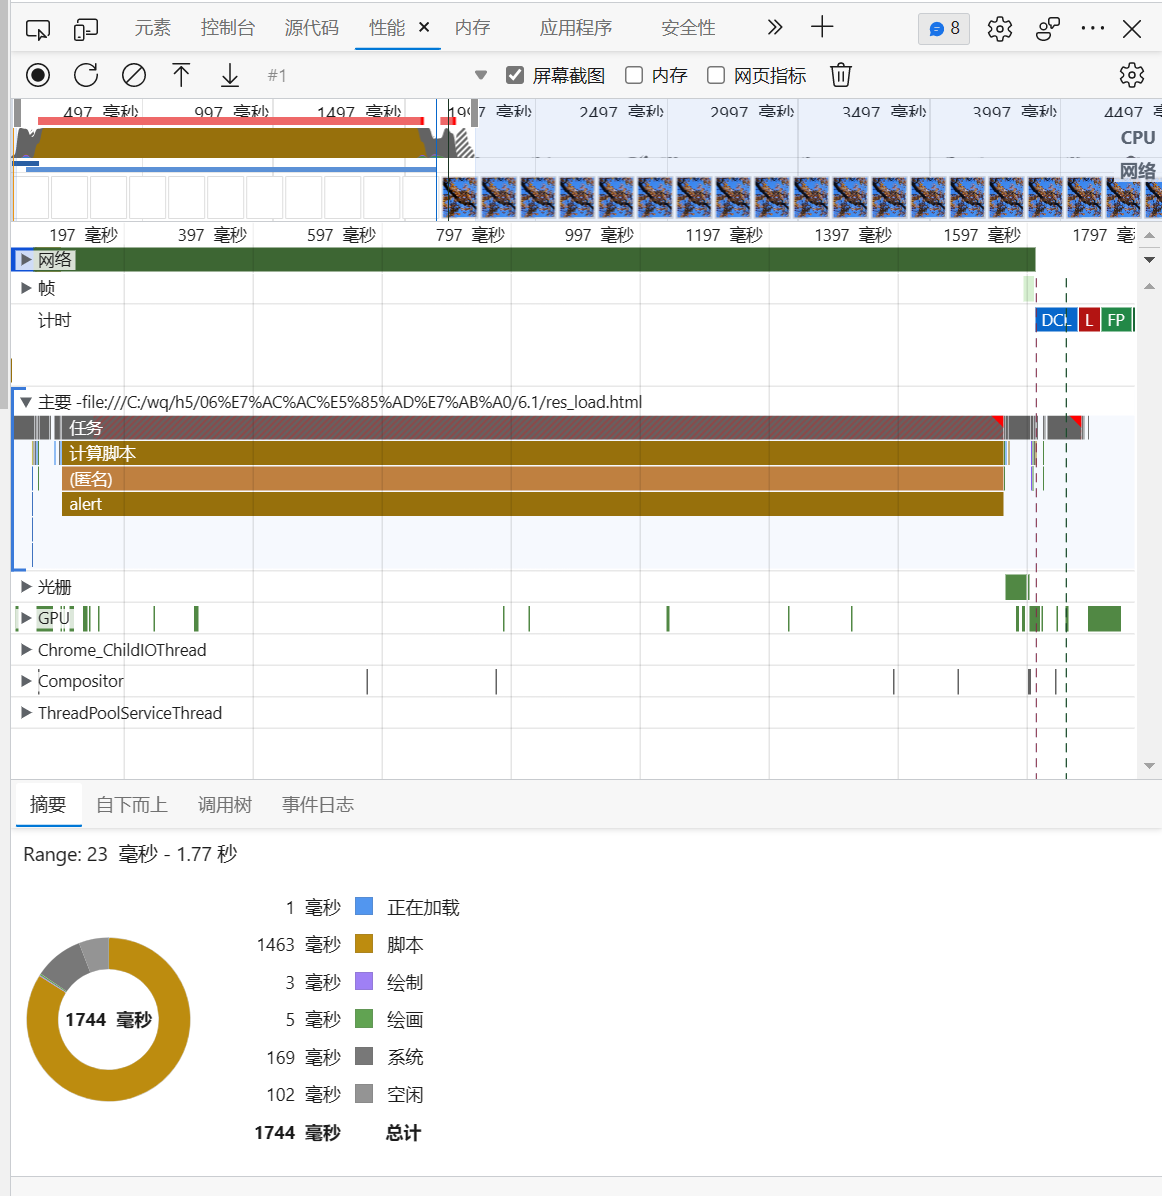Open the 调用树 tab
The width and height of the screenshot is (1162, 1196).
pyautogui.click(x=224, y=805)
